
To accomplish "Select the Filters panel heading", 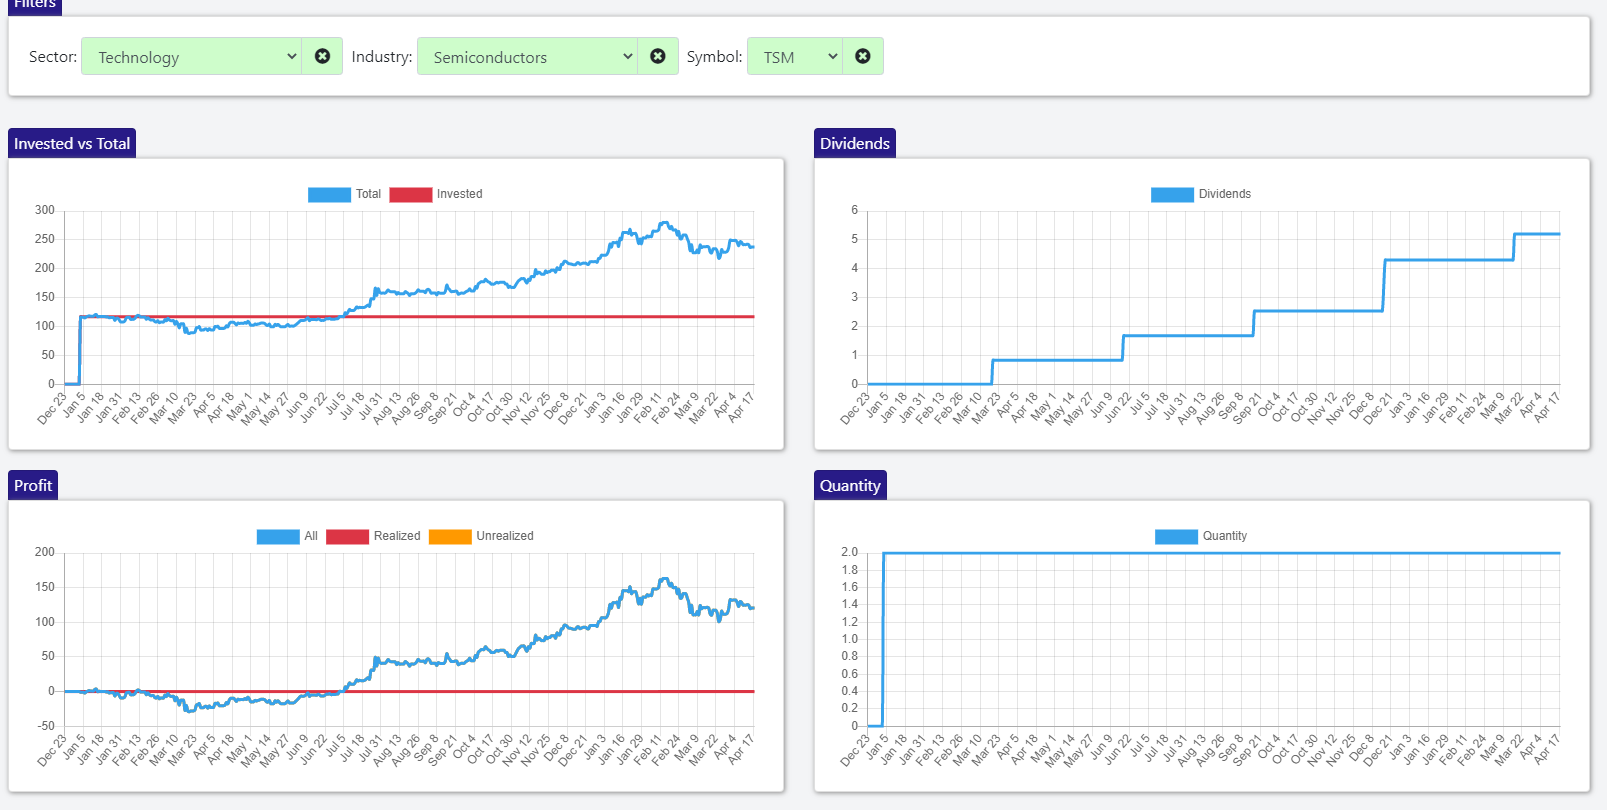I will tap(35, 5).
